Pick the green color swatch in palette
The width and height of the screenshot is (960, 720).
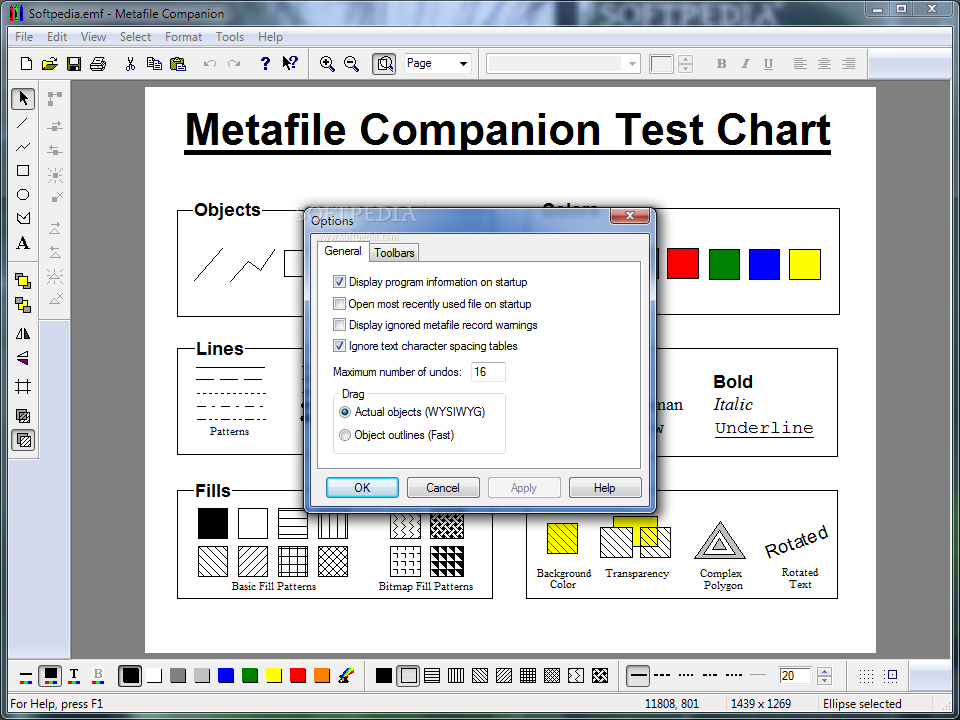point(250,675)
